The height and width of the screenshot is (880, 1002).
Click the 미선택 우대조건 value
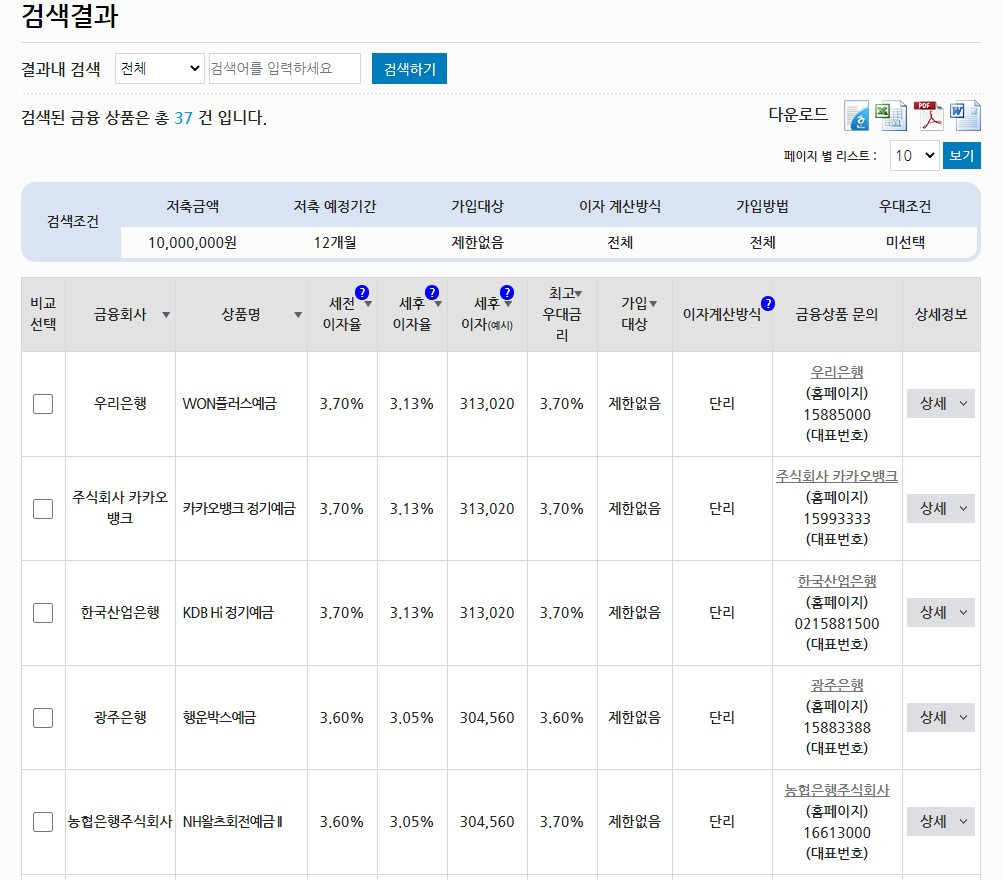(x=905, y=243)
